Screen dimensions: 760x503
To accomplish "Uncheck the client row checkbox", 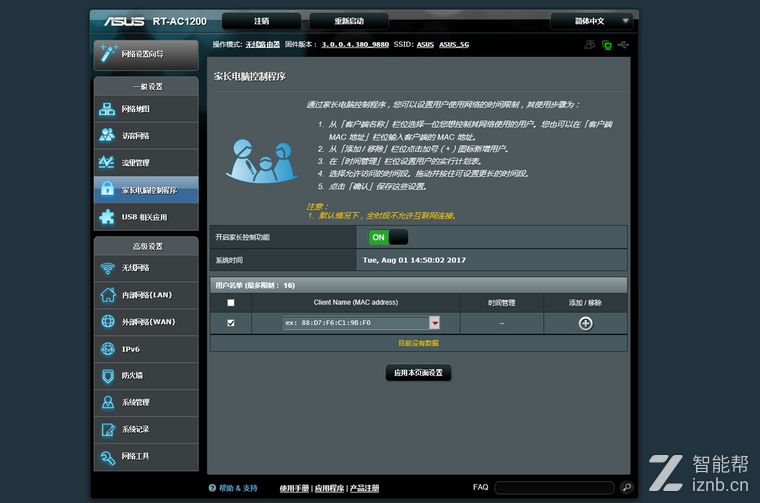I will 231,323.
